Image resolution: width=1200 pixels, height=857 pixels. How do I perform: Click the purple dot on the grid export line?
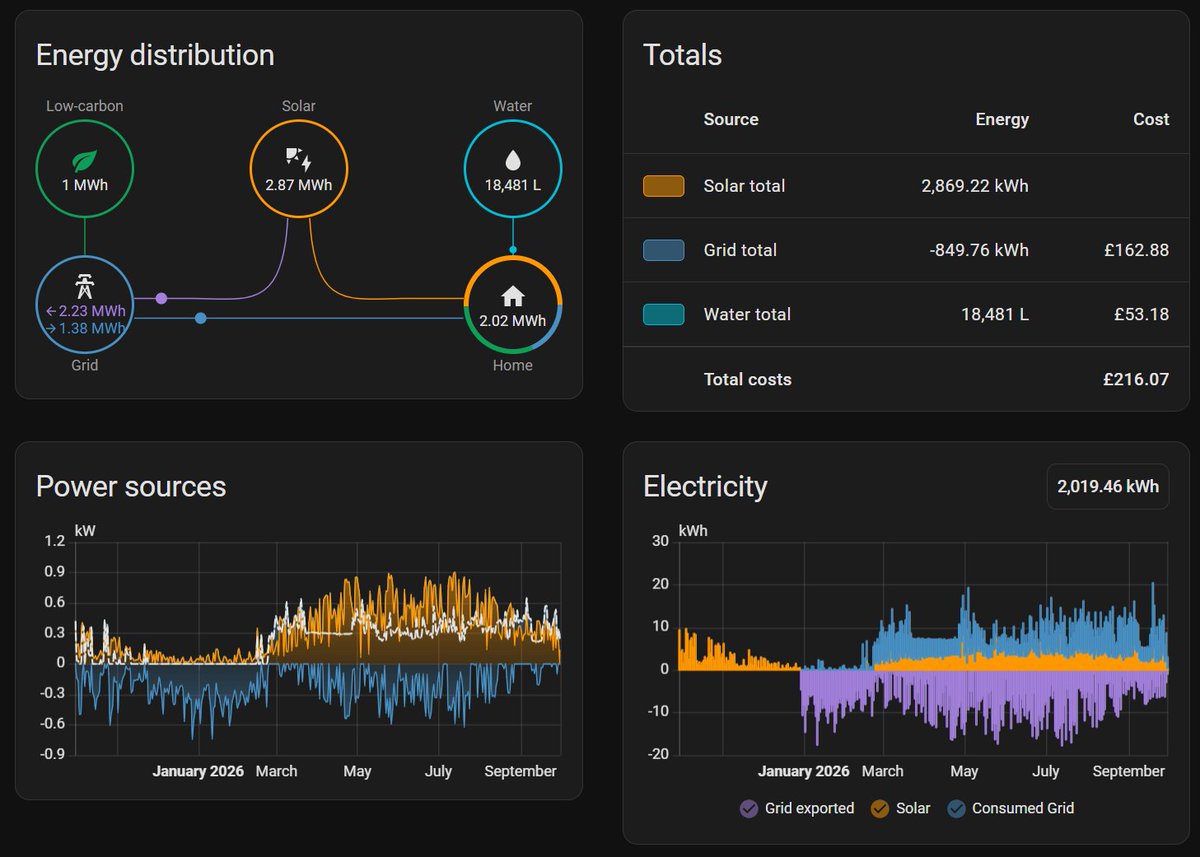click(x=161, y=298)
